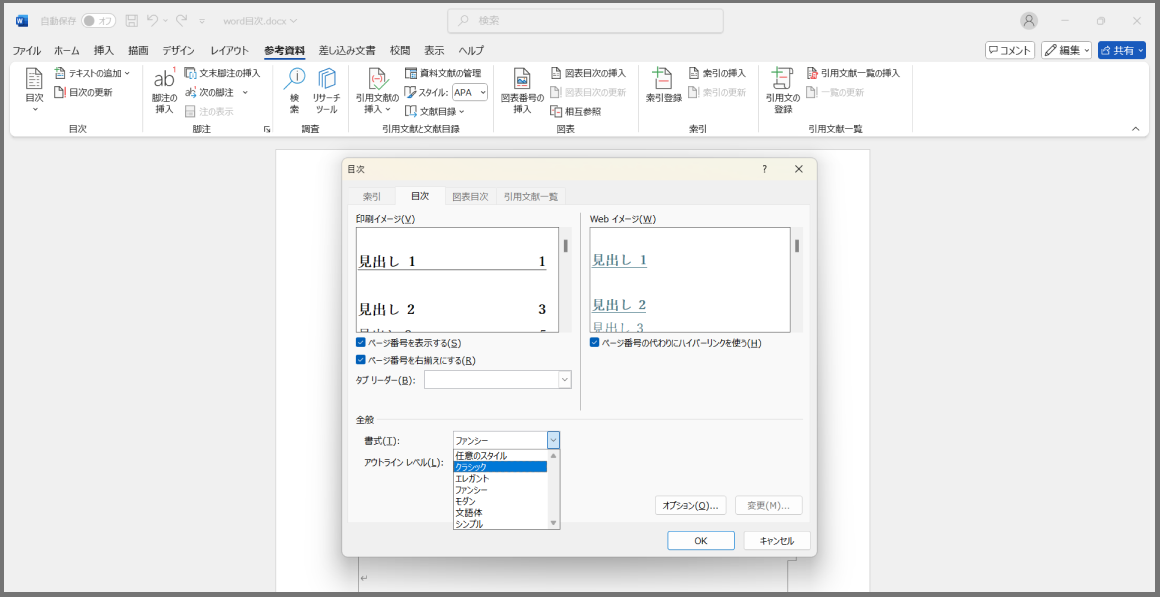The image size is (1160, 597).
Task: Switch to the 引用文献一覧 dialog tab
Action: [x=531, y=196]
